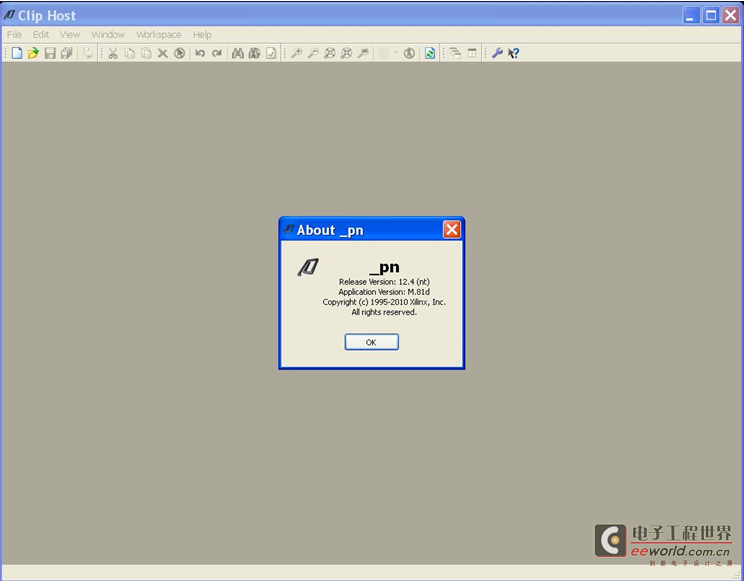This screenshot has height=581, width=745.
Task: Create a new file with the New icon
Action: (17, 53)
